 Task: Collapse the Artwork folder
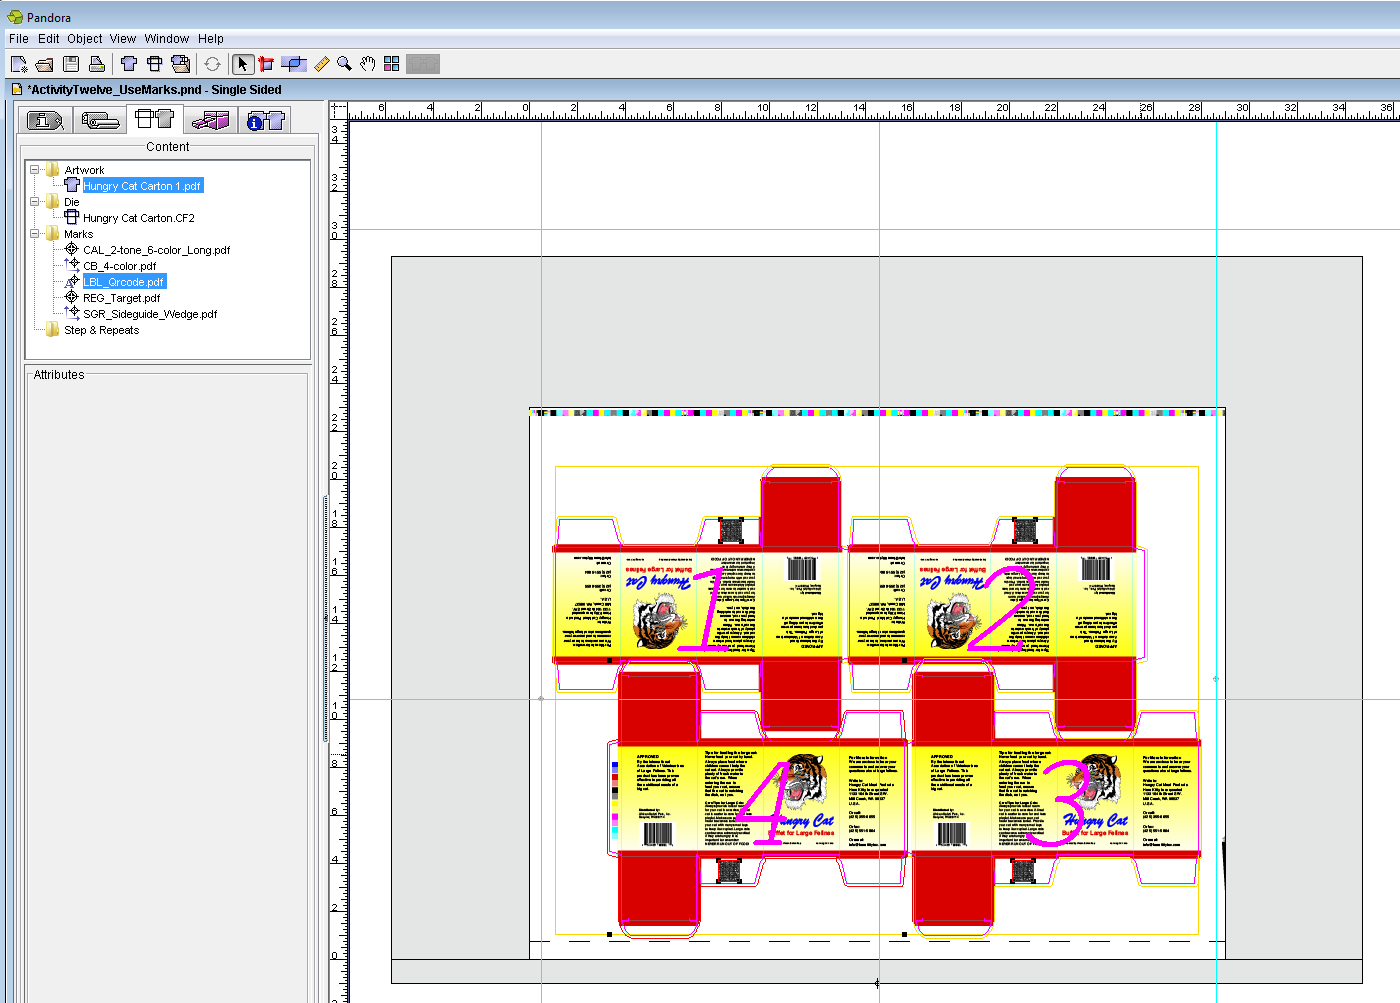coord(35,170)
